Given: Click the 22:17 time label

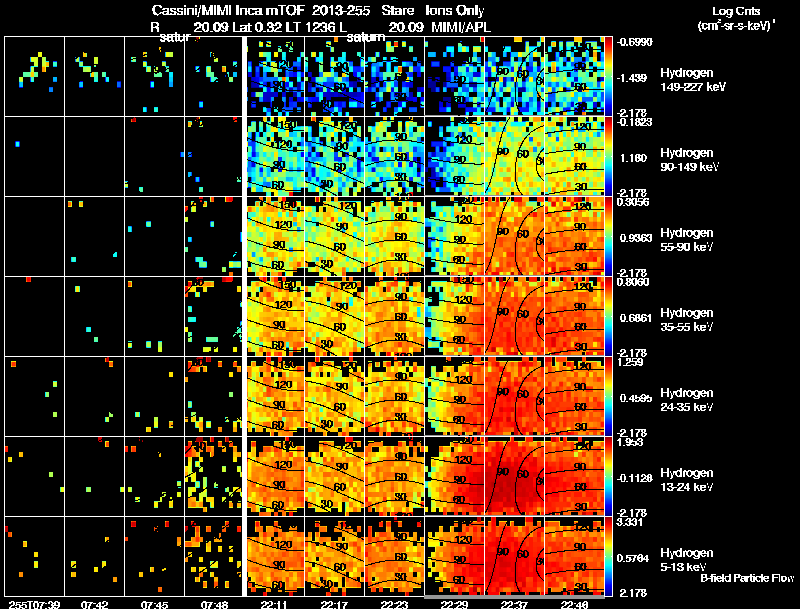Looking at the screenshot, I should 334,604.
